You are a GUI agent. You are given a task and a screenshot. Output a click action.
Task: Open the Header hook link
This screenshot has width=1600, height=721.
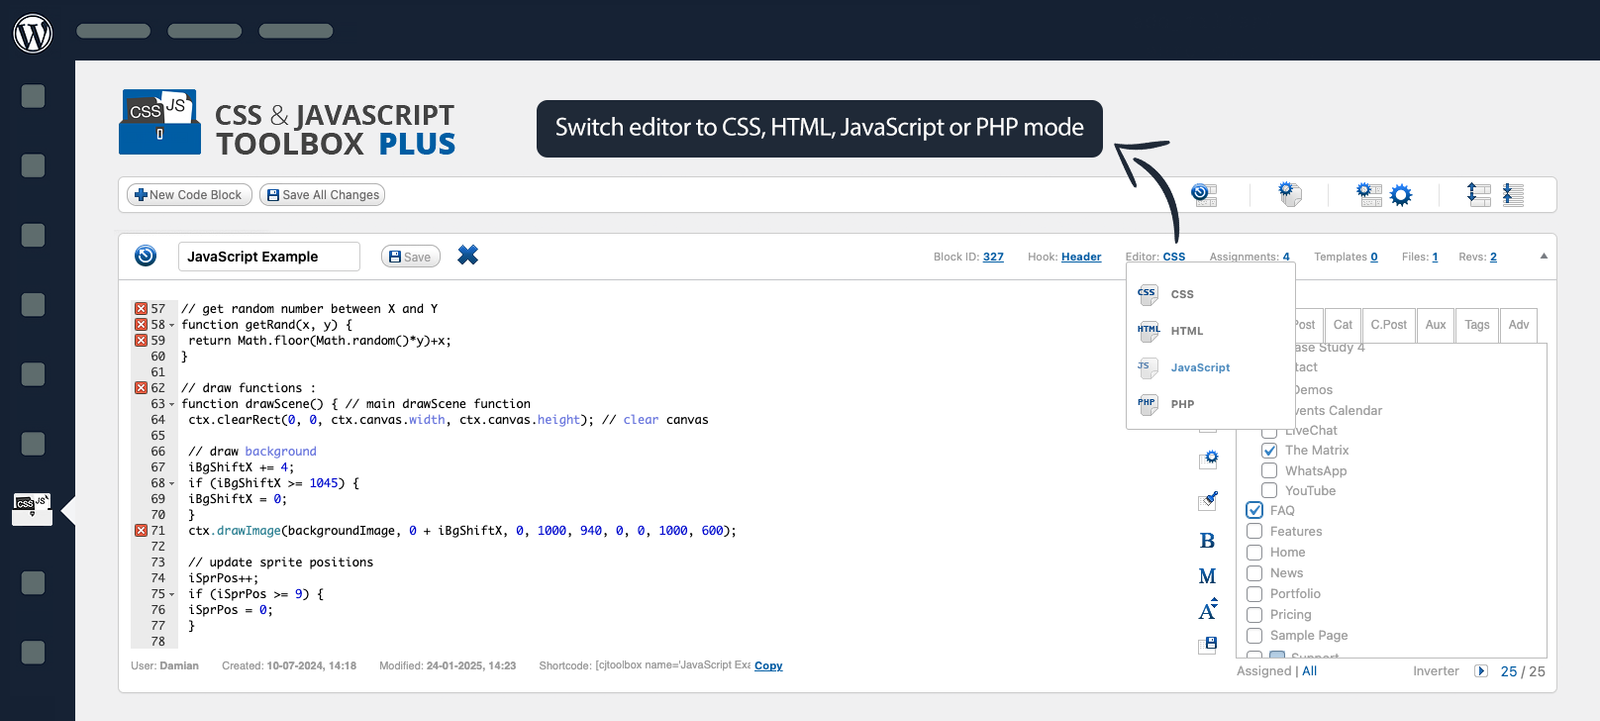click(x=1081, y=257)
